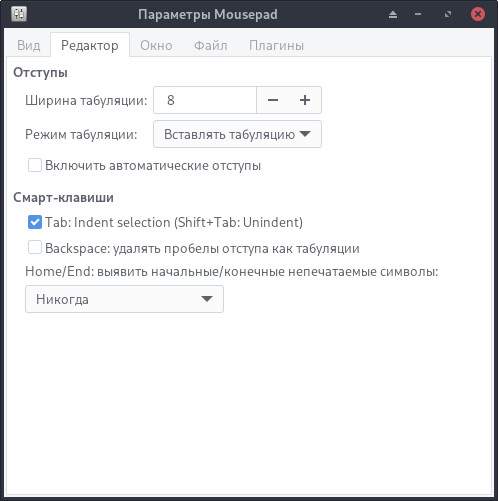Select the Плагины tab
This screenshot has width=498, height=501.
[276, 45]
